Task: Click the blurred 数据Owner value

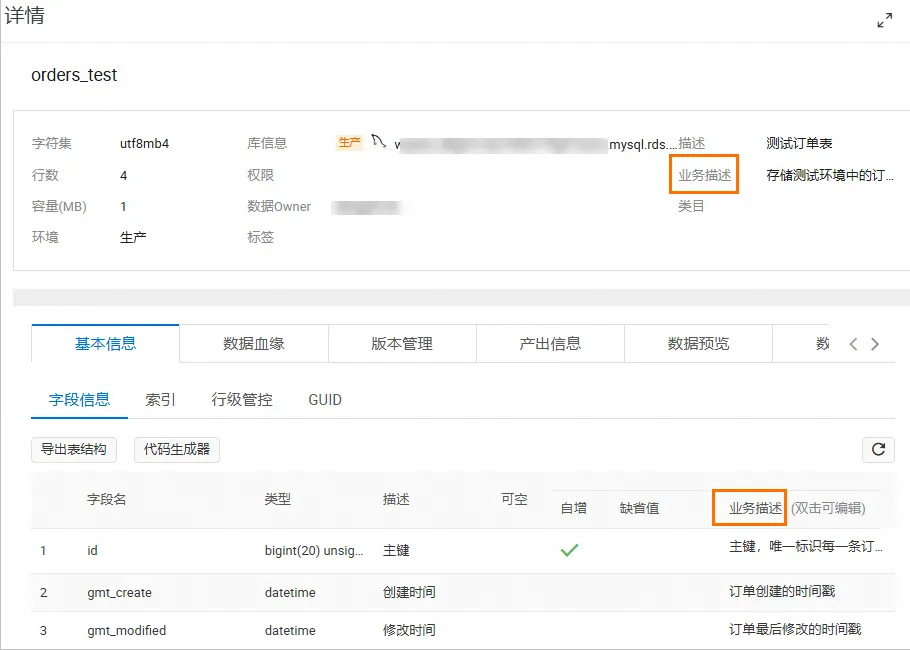Action: (367, 207)
